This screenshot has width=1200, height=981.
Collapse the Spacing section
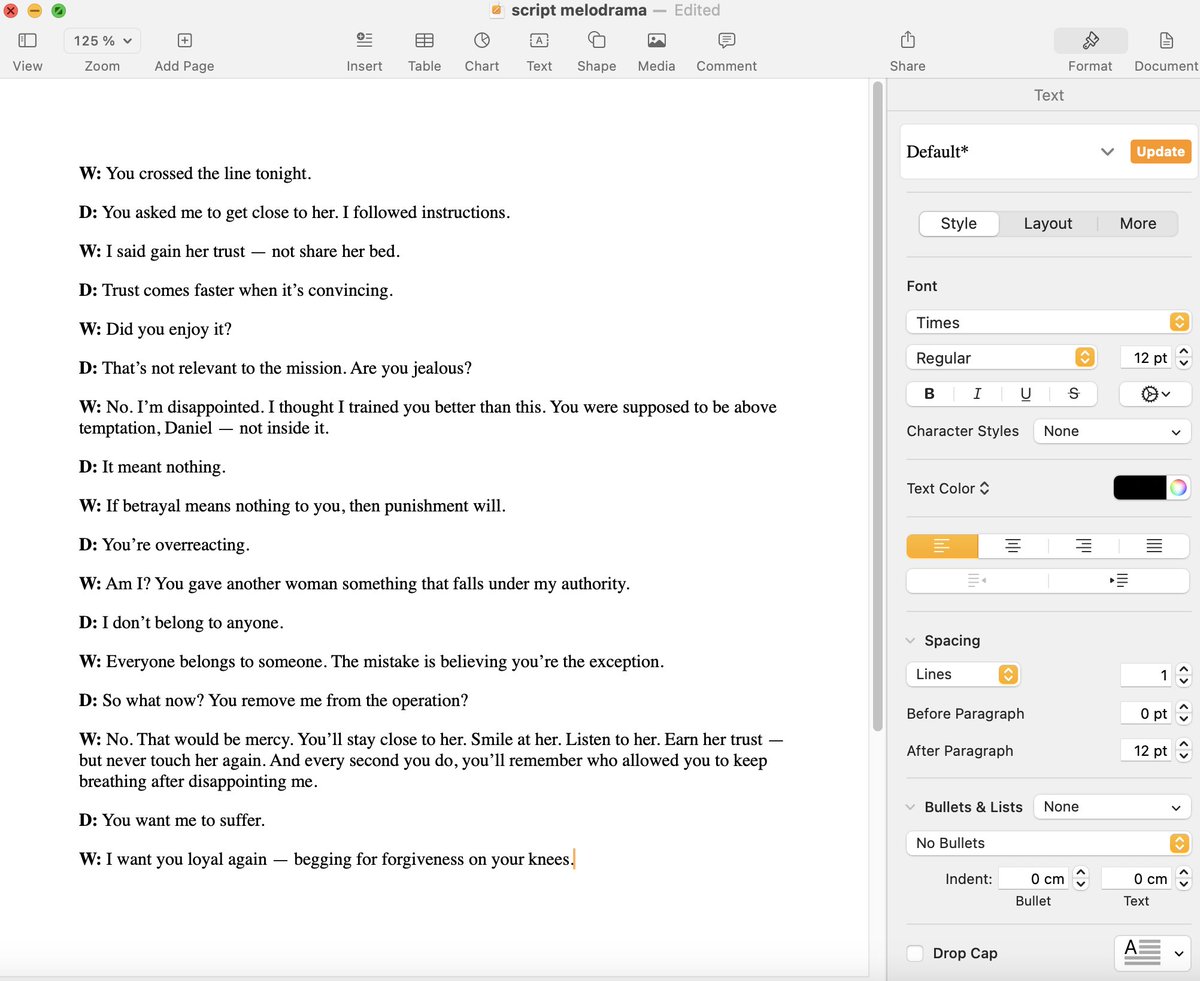(x=911, y=641)
